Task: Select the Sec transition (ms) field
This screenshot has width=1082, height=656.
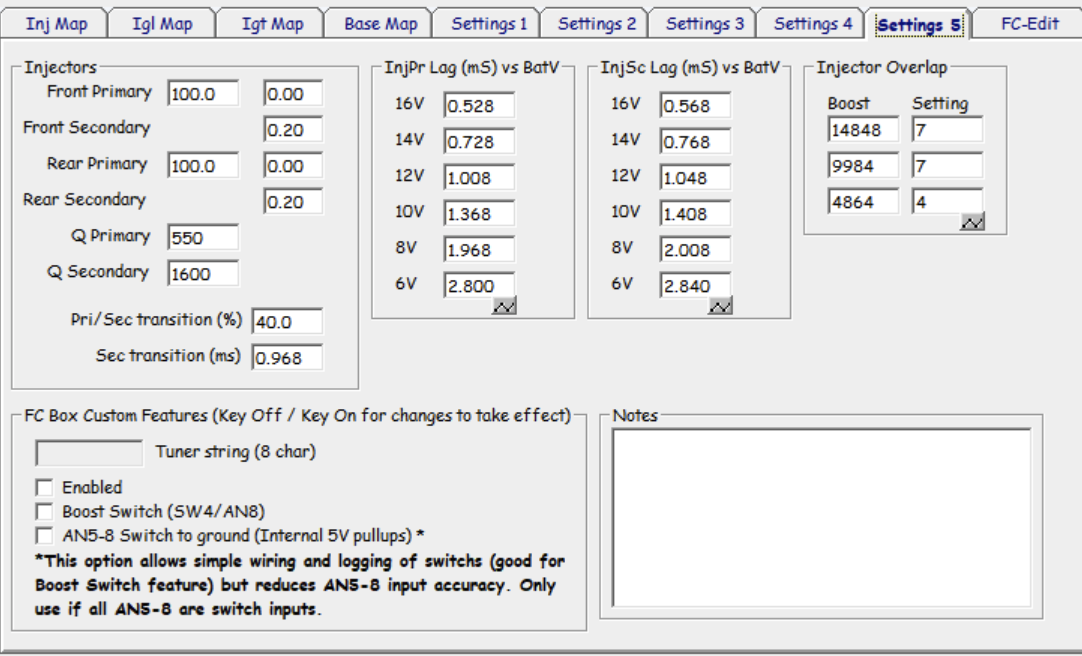Action: tap(287, 357)
